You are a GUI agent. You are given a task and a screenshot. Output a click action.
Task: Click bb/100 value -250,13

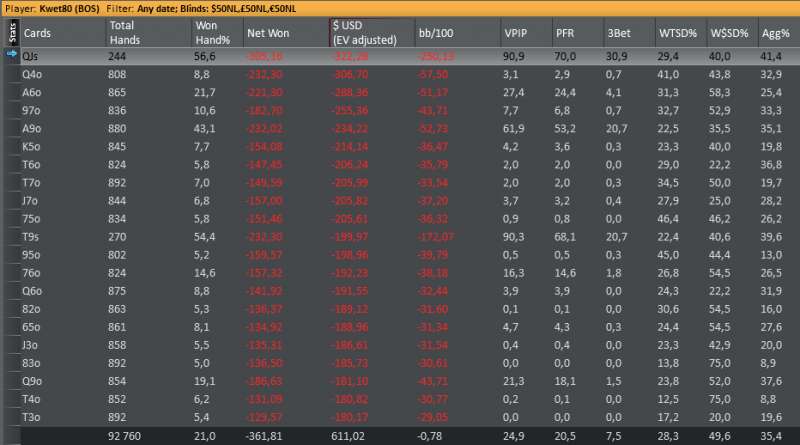(435, 57)
